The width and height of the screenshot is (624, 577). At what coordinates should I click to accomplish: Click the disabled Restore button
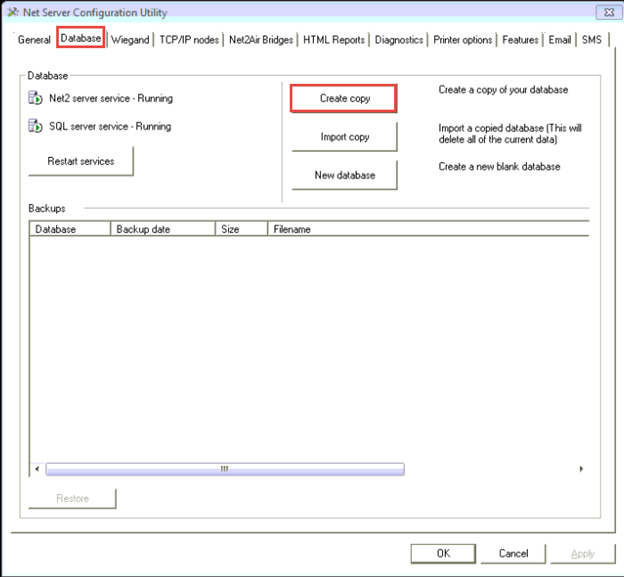[72, 499]
